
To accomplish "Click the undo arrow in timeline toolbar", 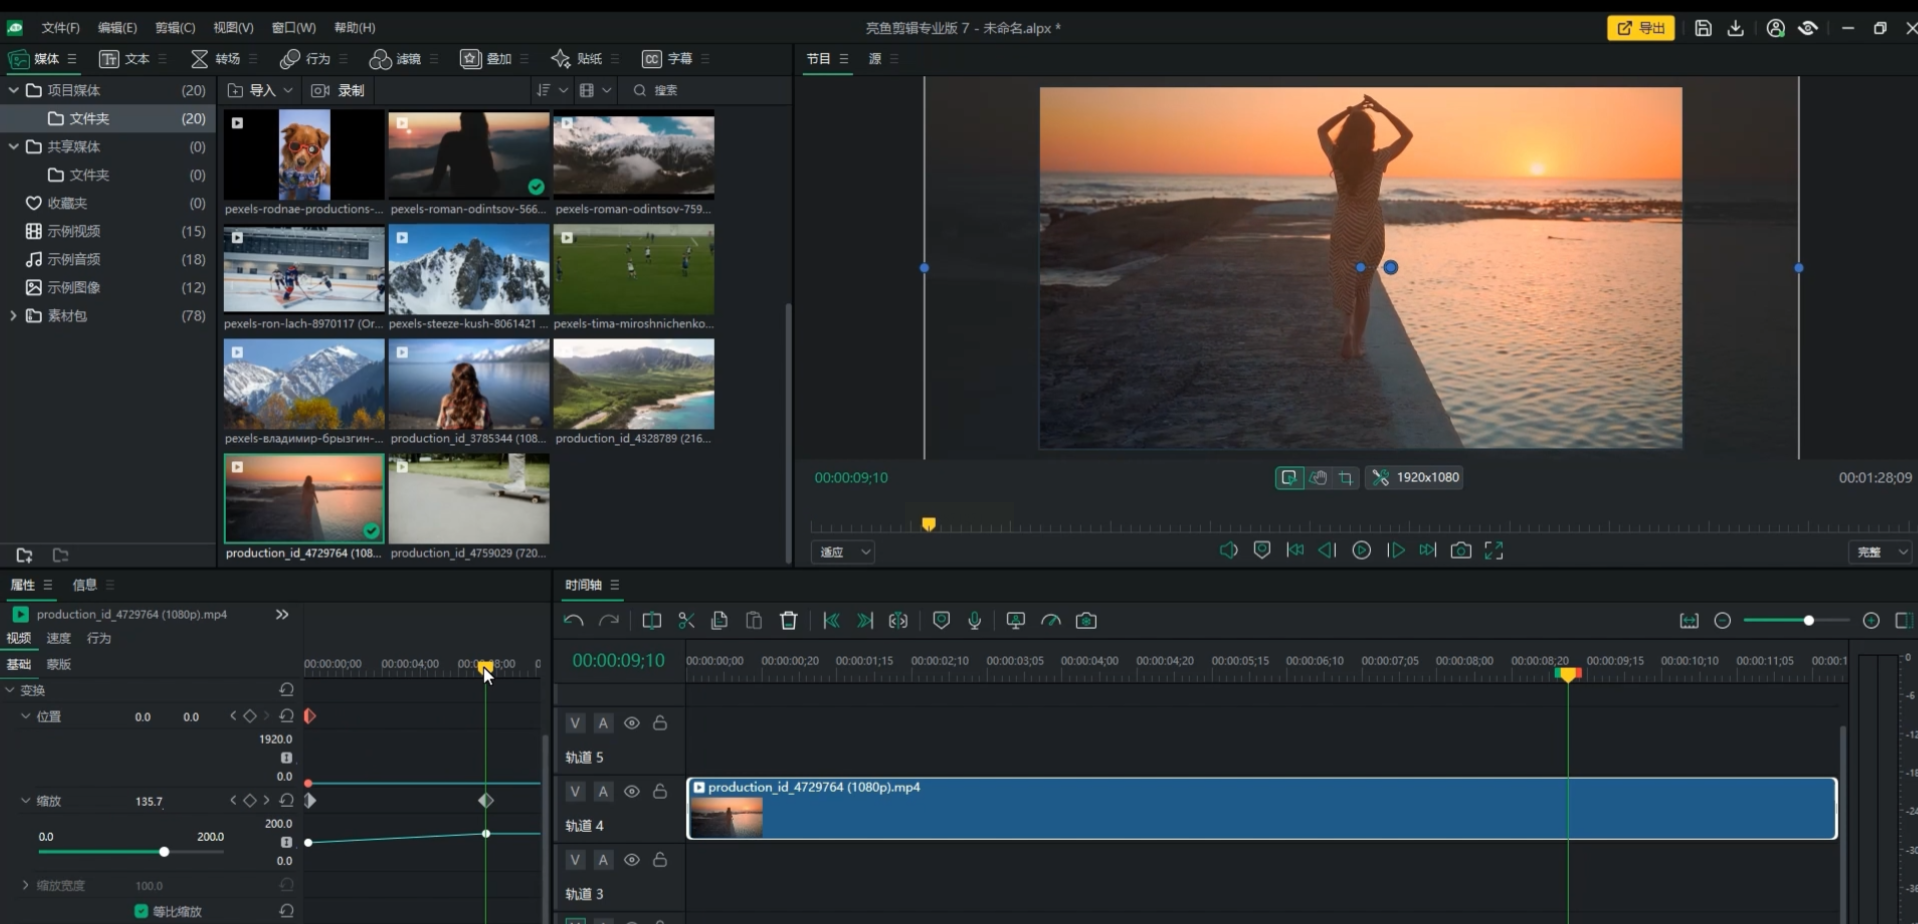I will coord(573,621).
